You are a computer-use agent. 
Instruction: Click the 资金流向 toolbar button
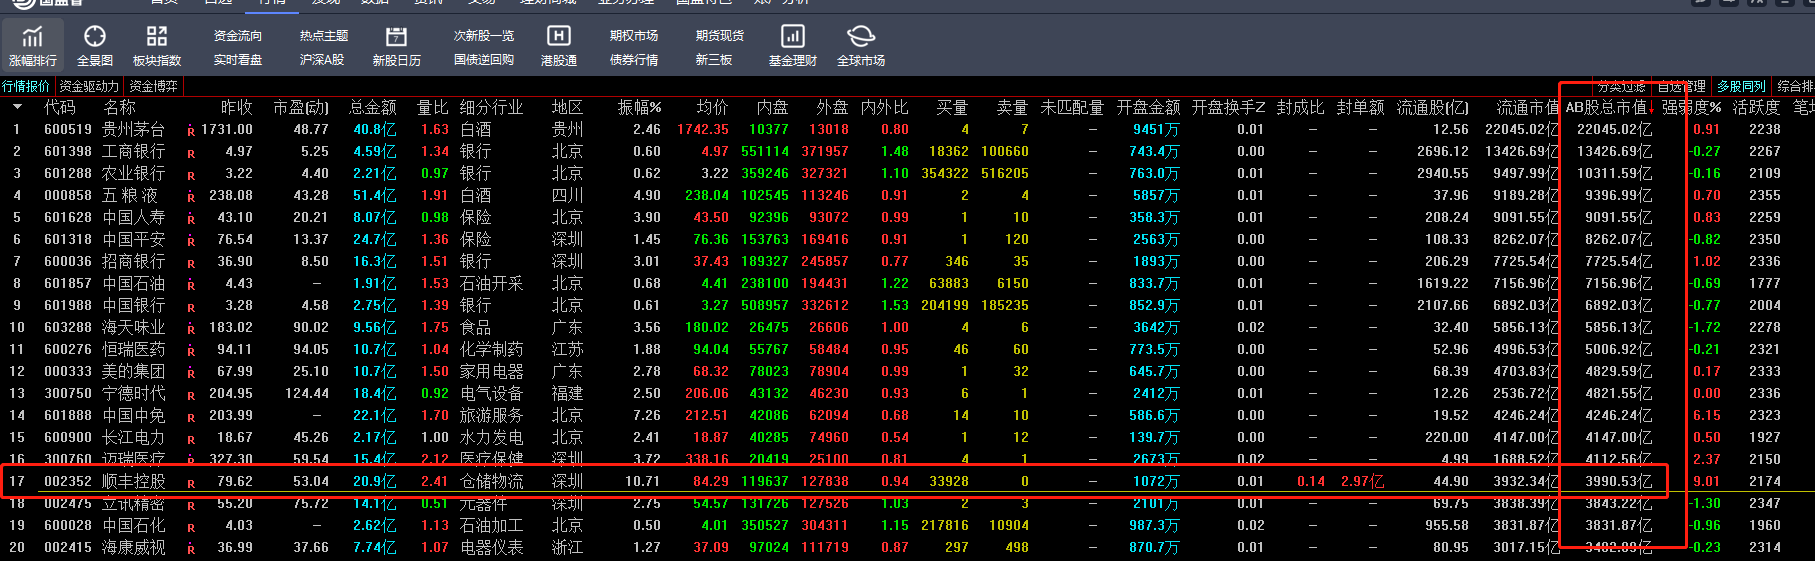pyautogui.click(x=238, y=36)
